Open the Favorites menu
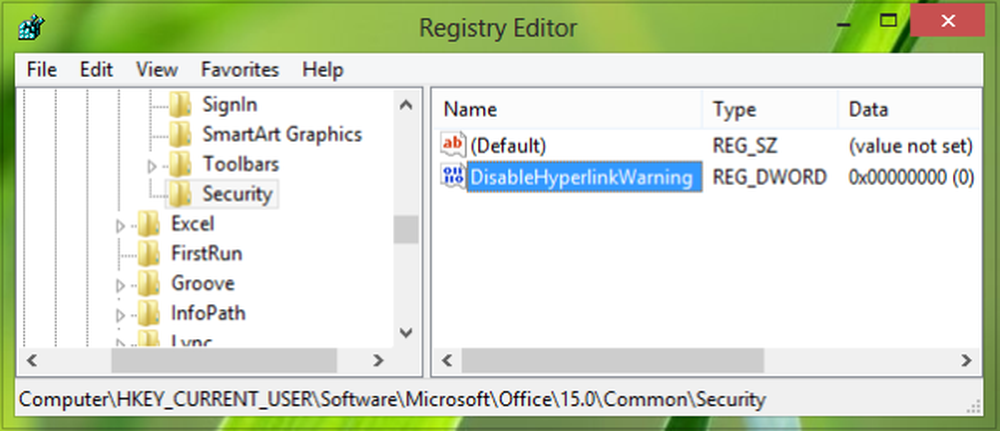Image resolution: width=1000 pixels, height=431 pixels. [x=240, y=69]
